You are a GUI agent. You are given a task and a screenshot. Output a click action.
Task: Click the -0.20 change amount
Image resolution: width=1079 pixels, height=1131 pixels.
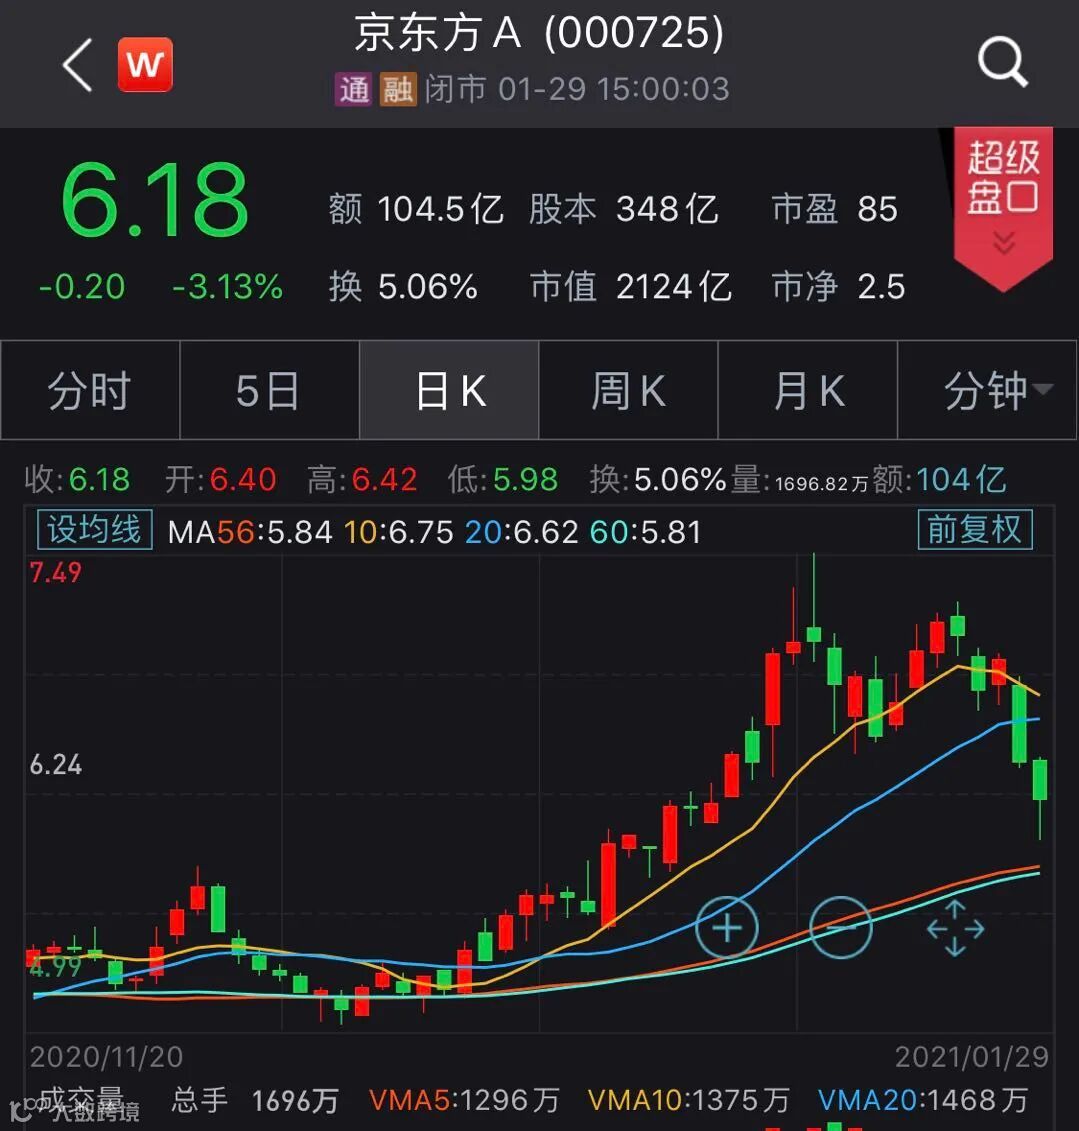[82, 287]
